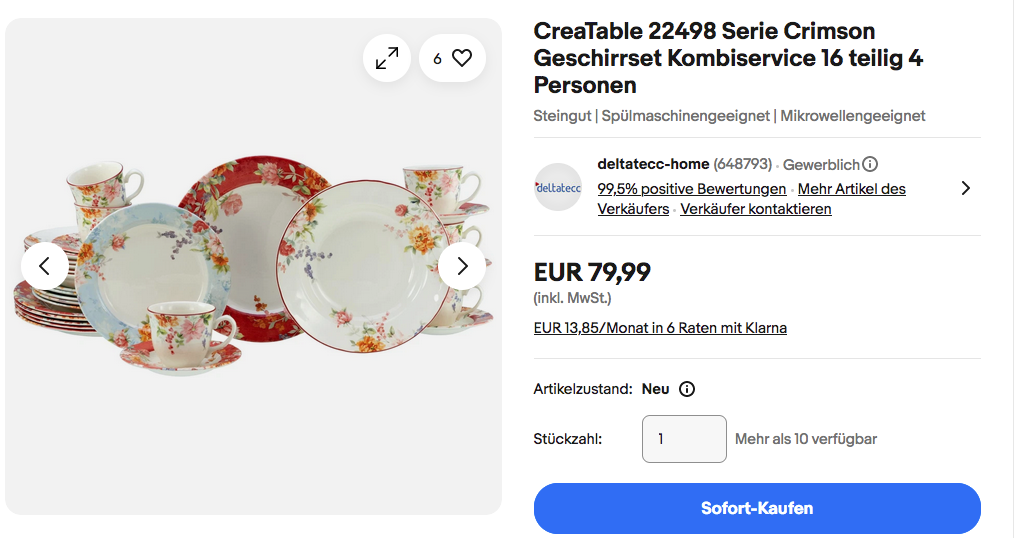Viewport: 1014px width, 538px height.
Task: Expand the seller details chevron
Action: (965, 188)
